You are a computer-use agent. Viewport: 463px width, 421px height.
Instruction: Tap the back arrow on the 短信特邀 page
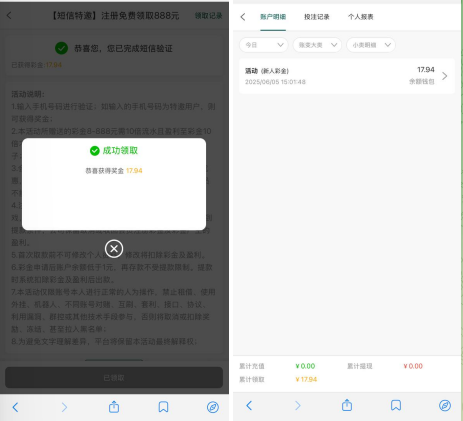(9, 15)
